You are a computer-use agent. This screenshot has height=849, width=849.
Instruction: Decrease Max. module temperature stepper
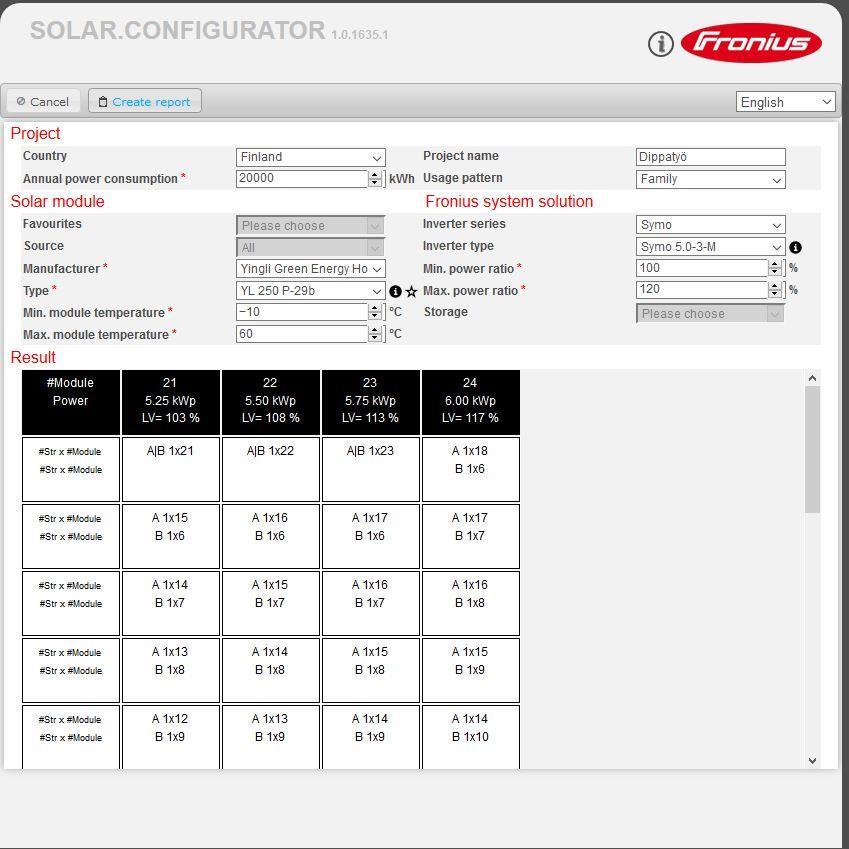coord(375,338)
